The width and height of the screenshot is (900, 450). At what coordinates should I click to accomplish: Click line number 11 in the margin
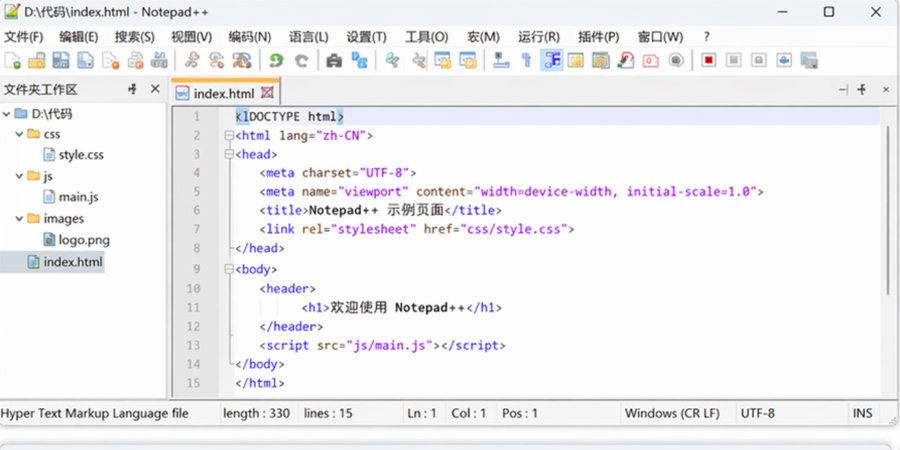coord(193,308)
